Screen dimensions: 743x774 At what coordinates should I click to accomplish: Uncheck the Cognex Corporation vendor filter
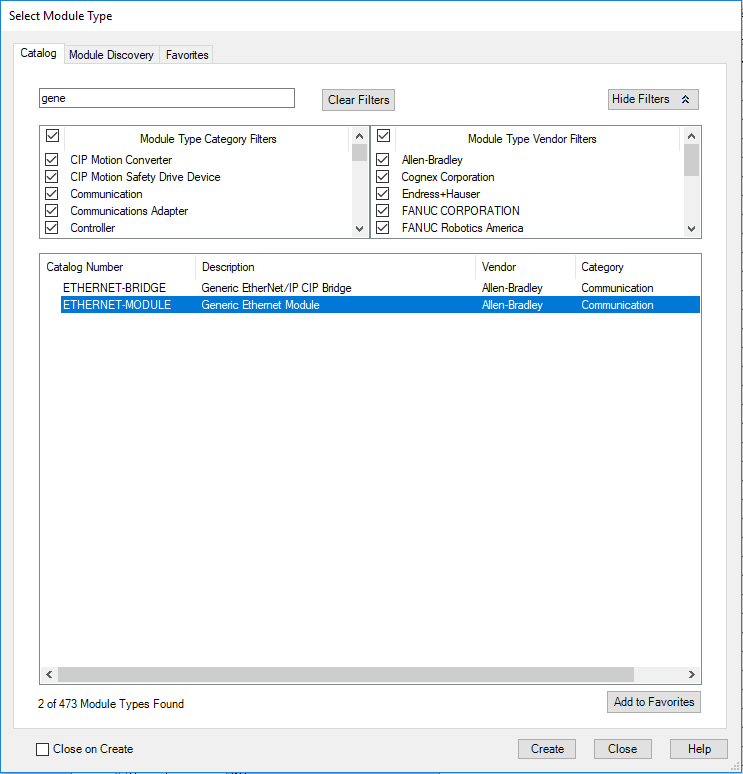tap(382, 177)
